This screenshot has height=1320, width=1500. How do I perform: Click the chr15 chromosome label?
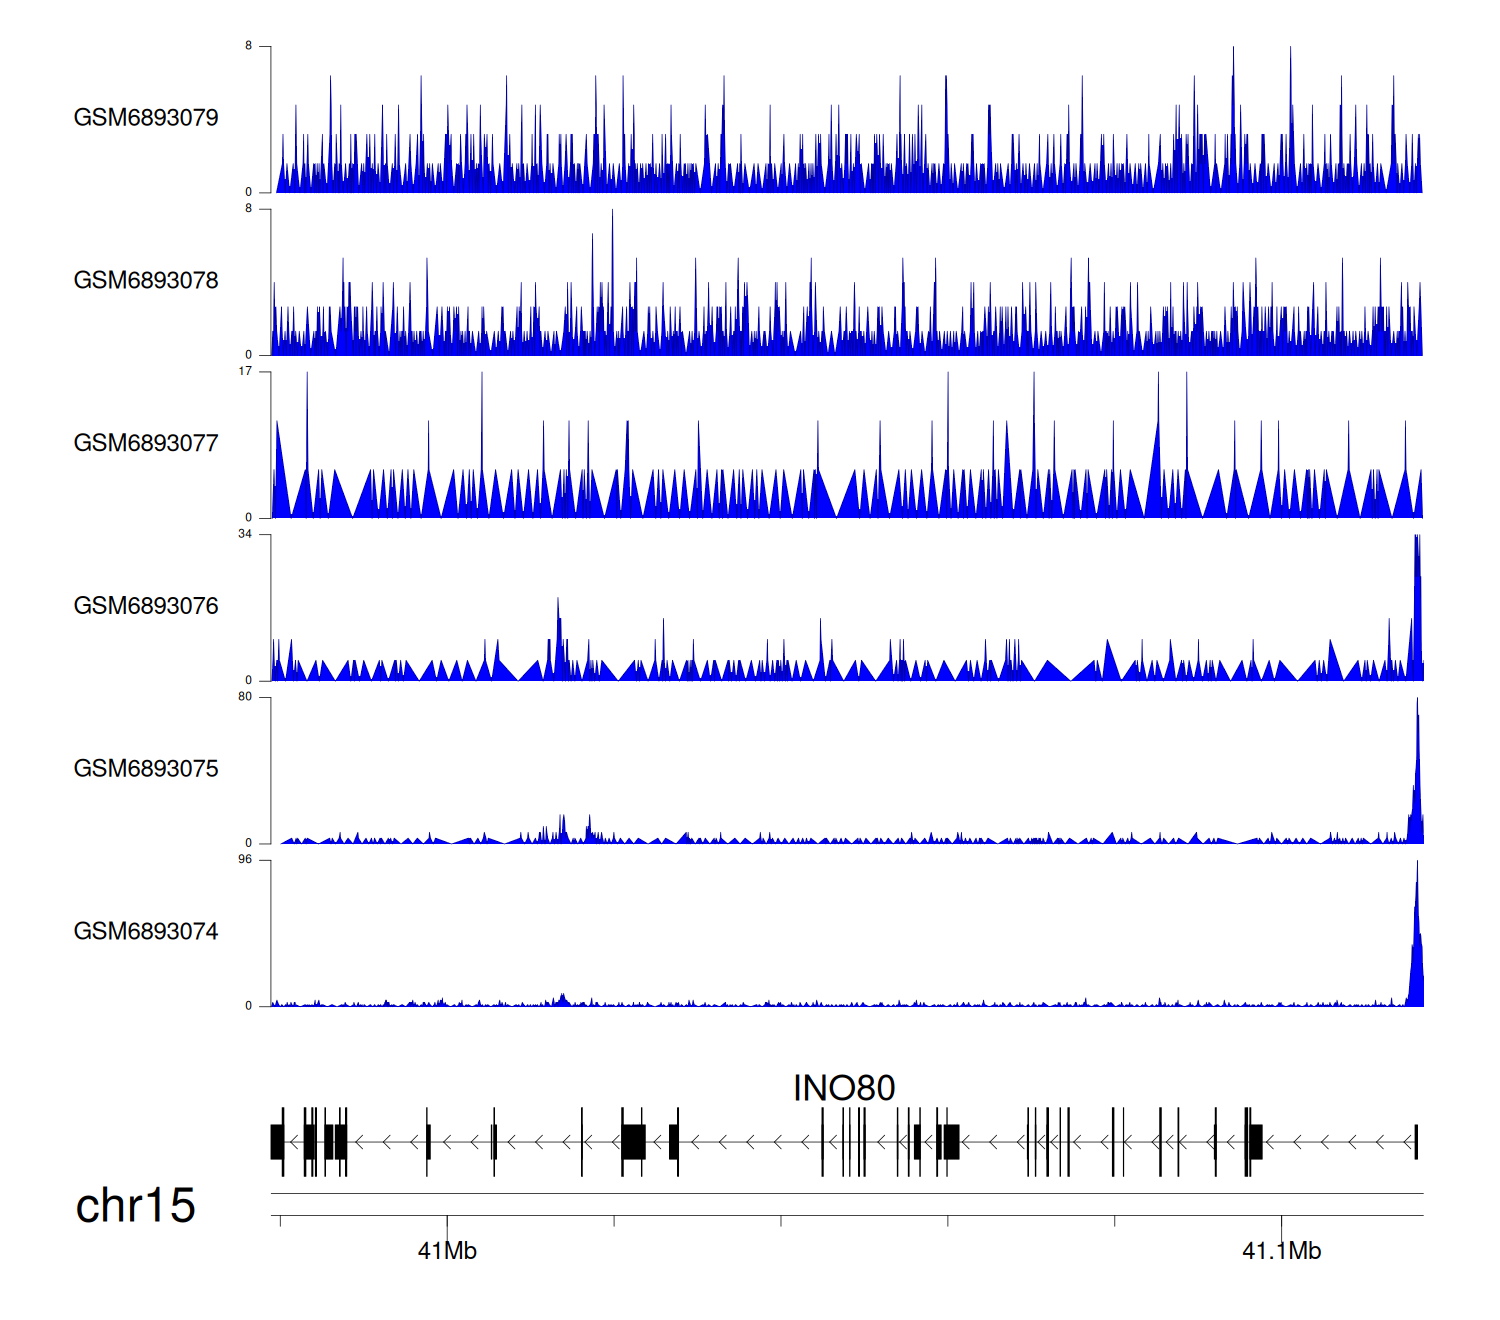135,1206
